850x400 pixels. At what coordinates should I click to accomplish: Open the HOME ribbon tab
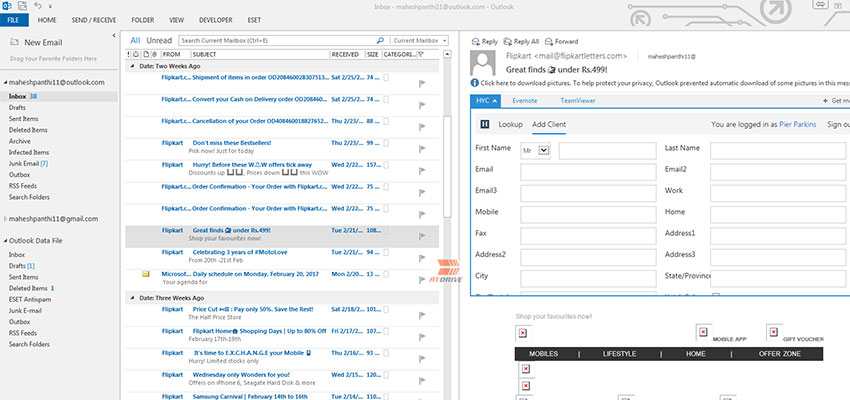click(47, 20)
